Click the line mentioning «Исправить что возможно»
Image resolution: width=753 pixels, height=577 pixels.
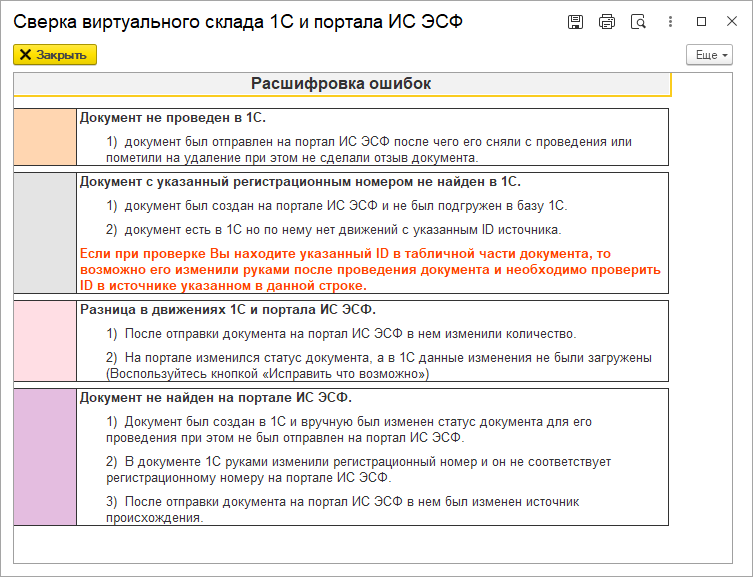click(268, 373)
